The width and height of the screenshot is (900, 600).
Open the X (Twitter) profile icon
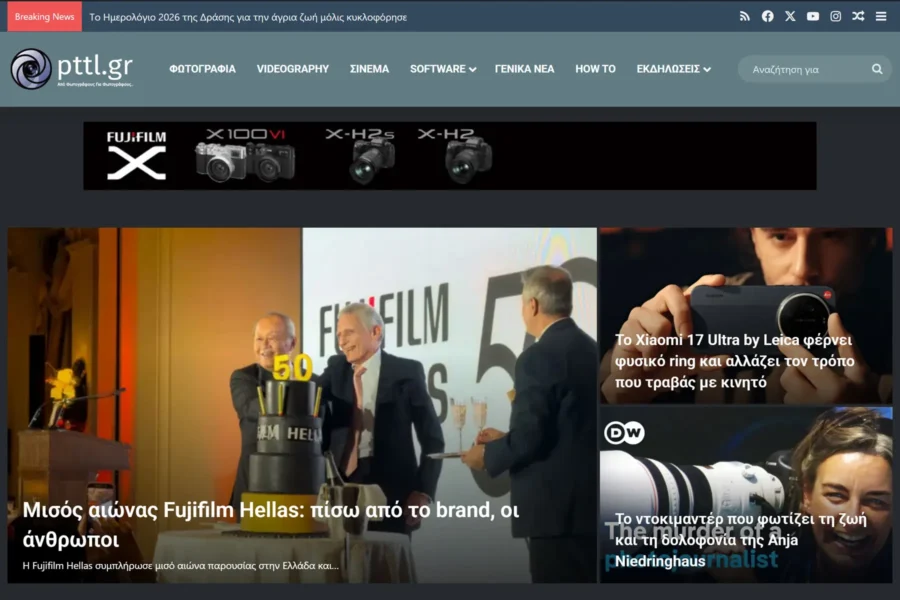790,16
